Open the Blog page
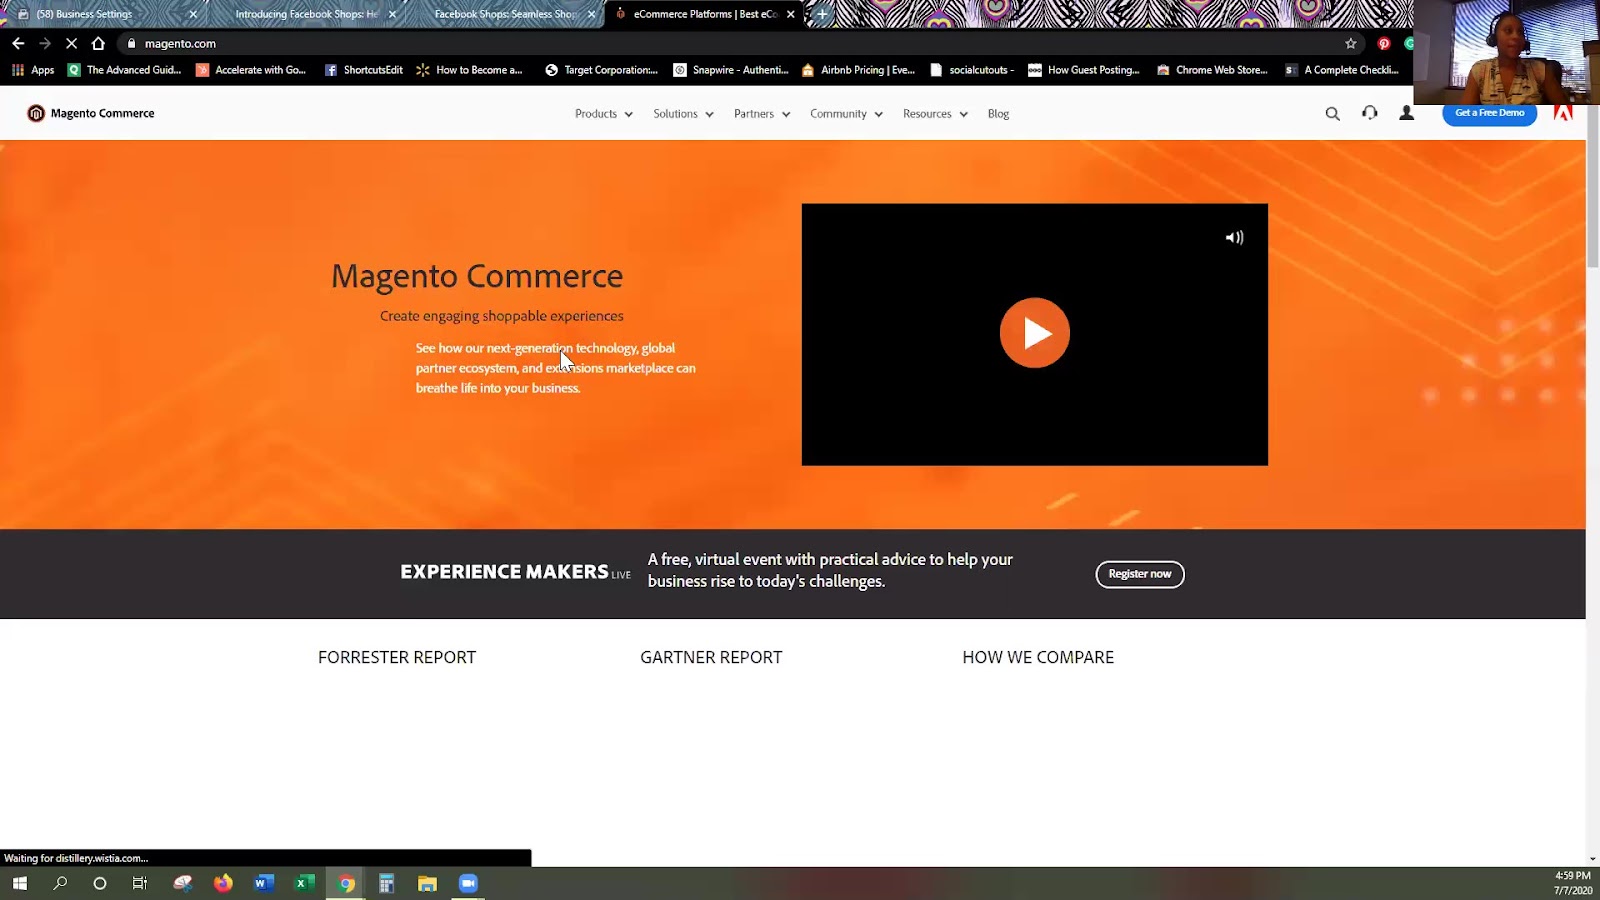This screenshot has height=900, width=1600. (998, 114)
